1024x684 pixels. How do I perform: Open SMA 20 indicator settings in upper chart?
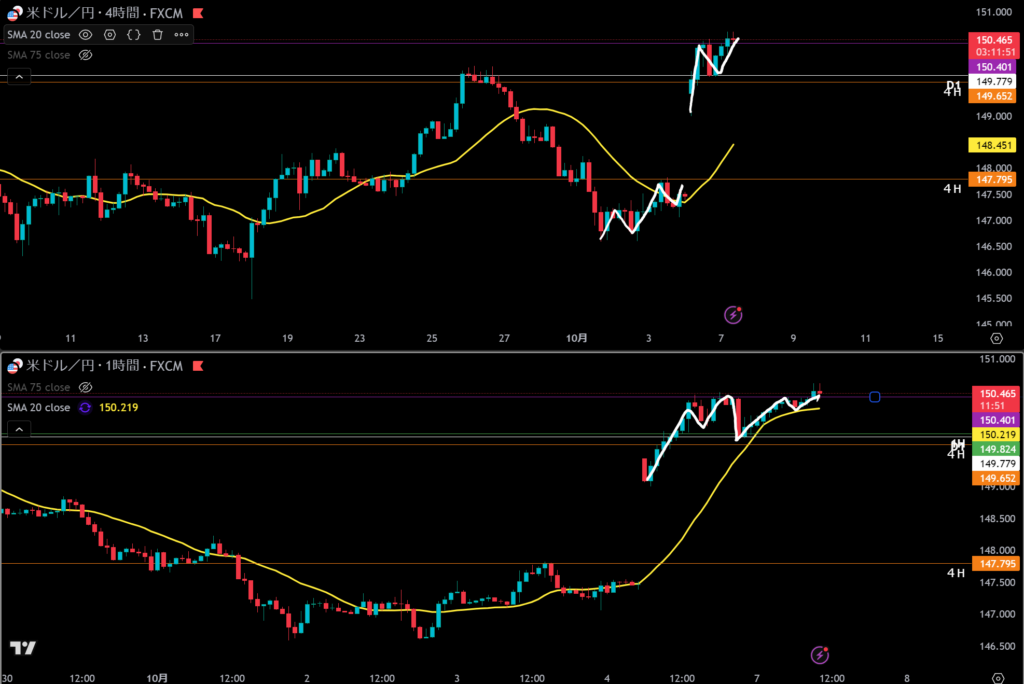point(110,34)
